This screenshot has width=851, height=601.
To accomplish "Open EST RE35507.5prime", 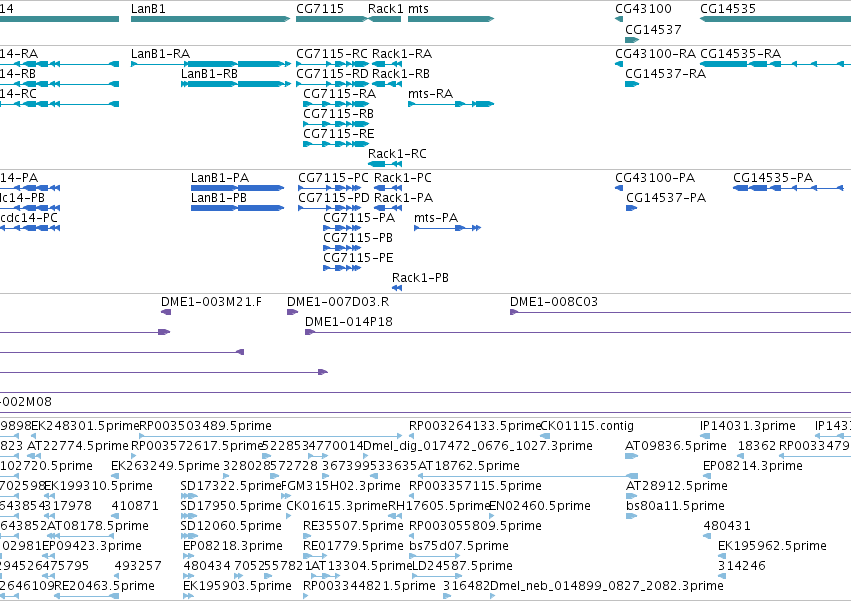I will pos(308,536).
